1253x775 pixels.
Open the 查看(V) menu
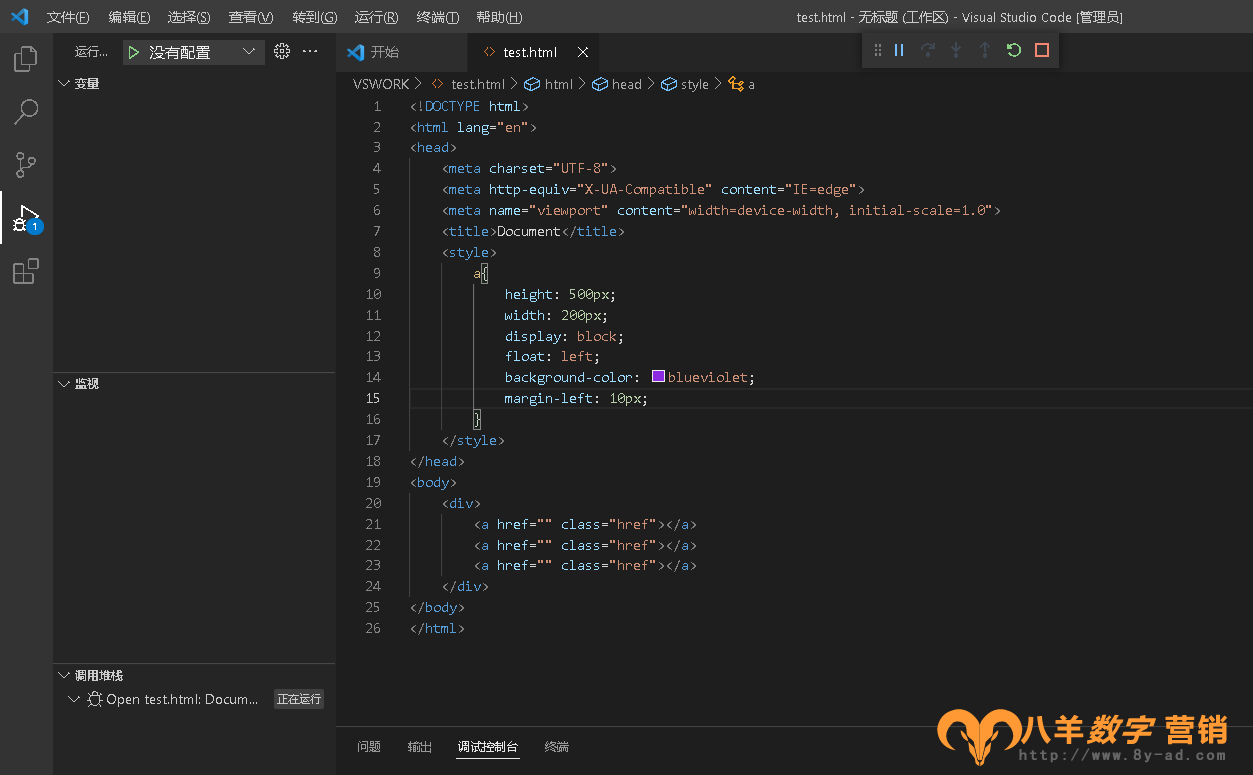click(251, 17)
